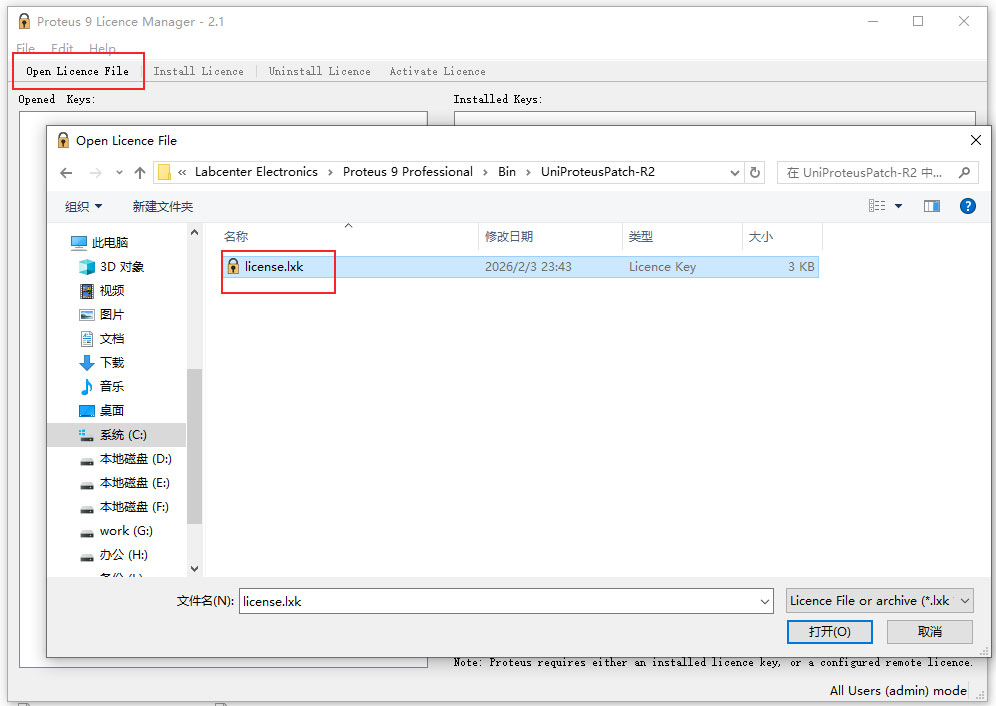The image size is (996, 706).
Task: Click Install Licence in Licence Manager
Action: pos(198,71)
